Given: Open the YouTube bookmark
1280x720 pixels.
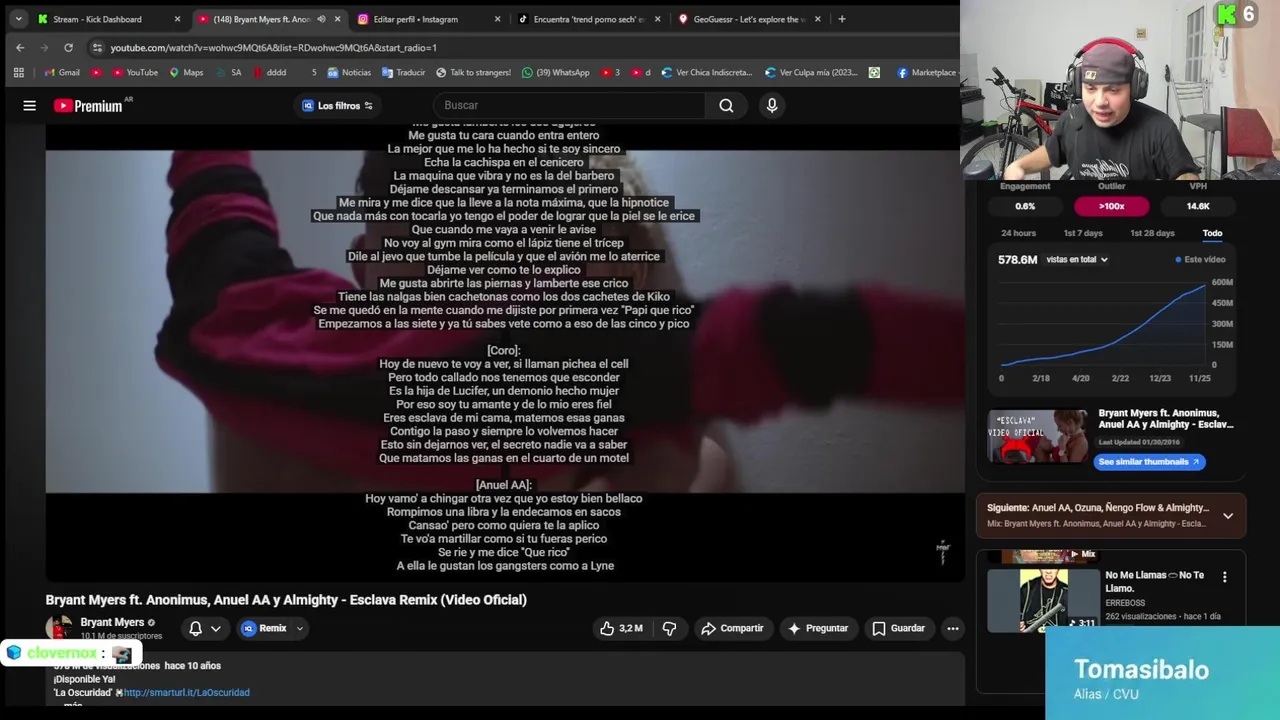Looking at the screenshot, I should click(x=135, y=72).
